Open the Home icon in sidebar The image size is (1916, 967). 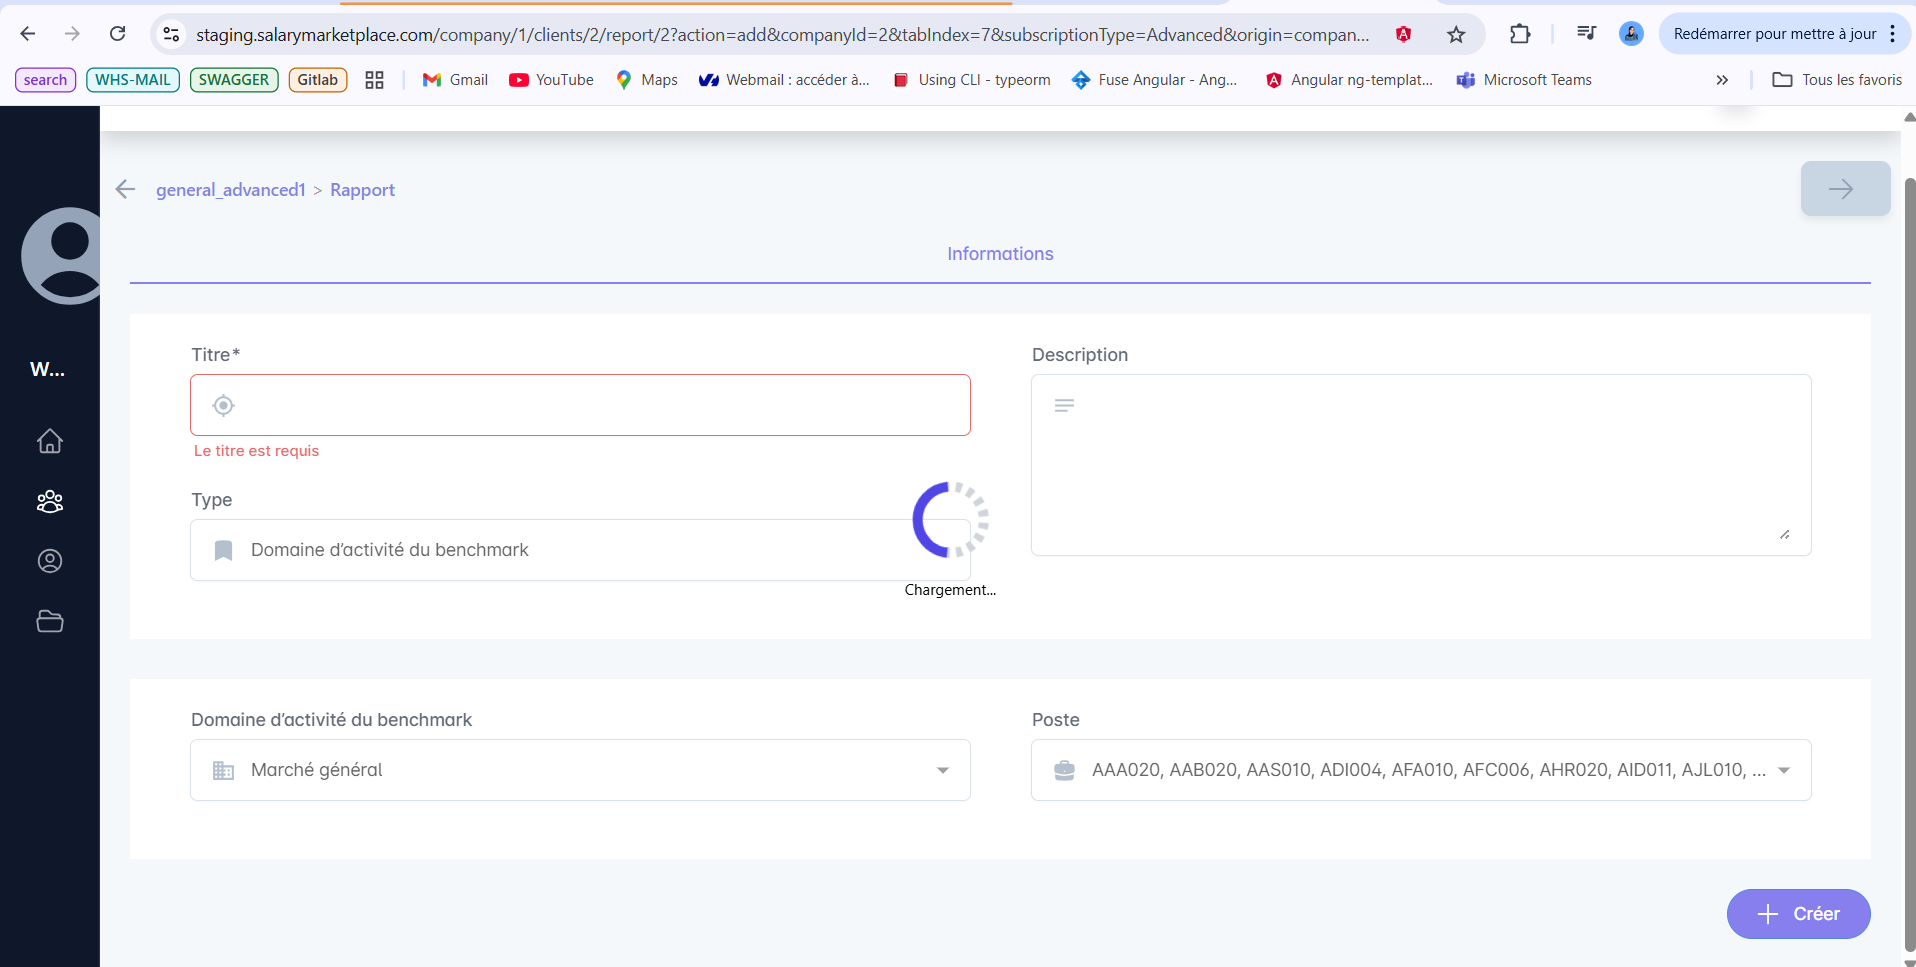pos(50,441)
